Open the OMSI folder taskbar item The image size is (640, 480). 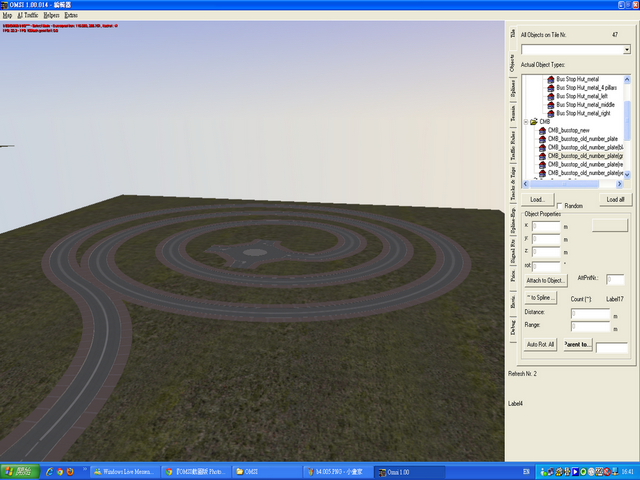[260, 471]
